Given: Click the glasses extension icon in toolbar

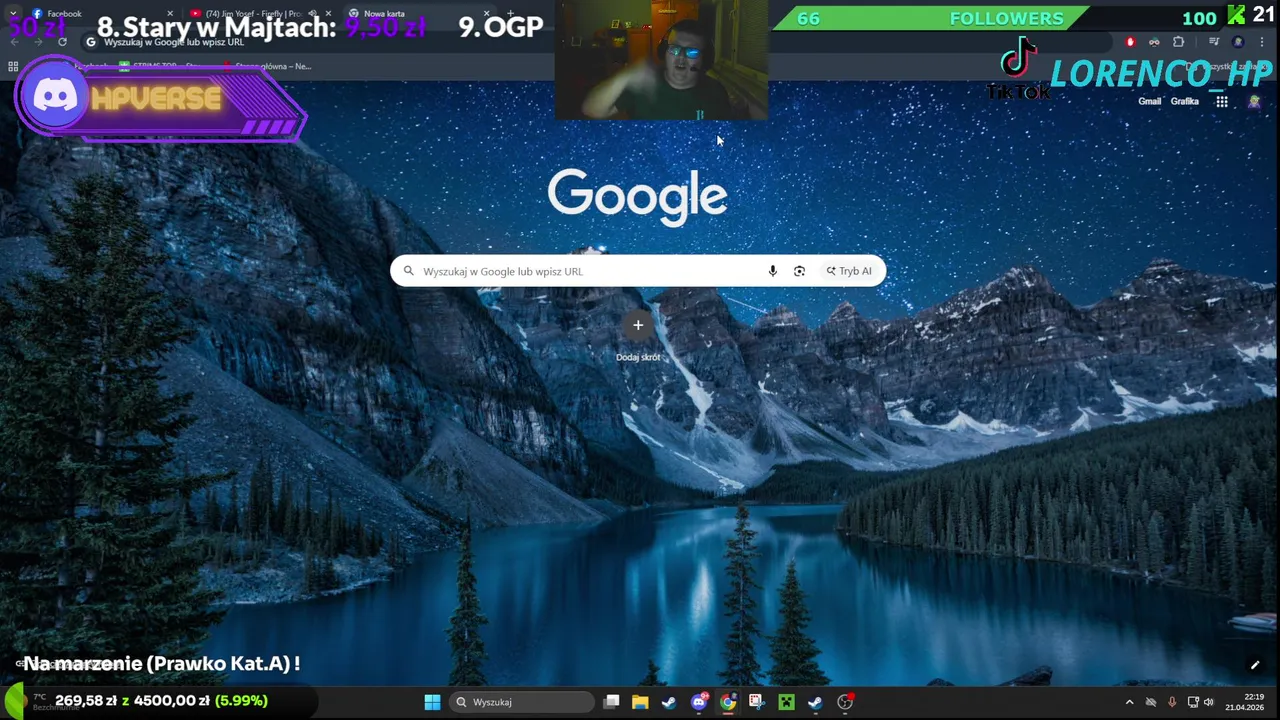Looking at the screenshot, I should (x=1154, y=42).
